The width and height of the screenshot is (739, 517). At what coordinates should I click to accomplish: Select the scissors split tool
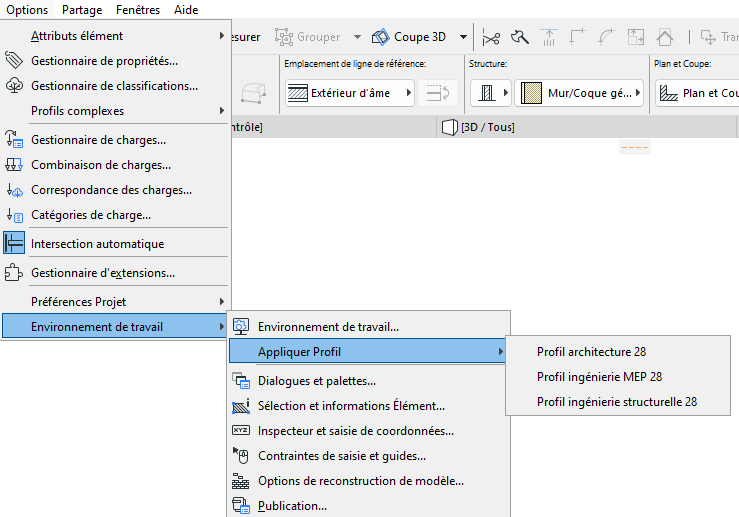(x=491, y=37)
